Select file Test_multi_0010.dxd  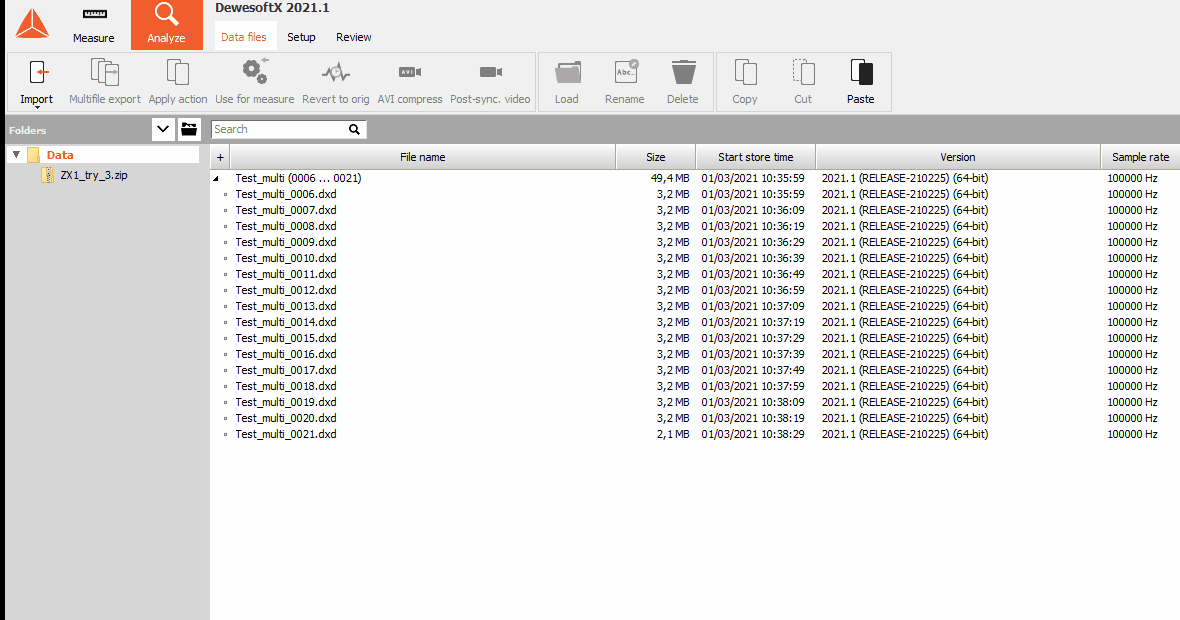(286, 258)
